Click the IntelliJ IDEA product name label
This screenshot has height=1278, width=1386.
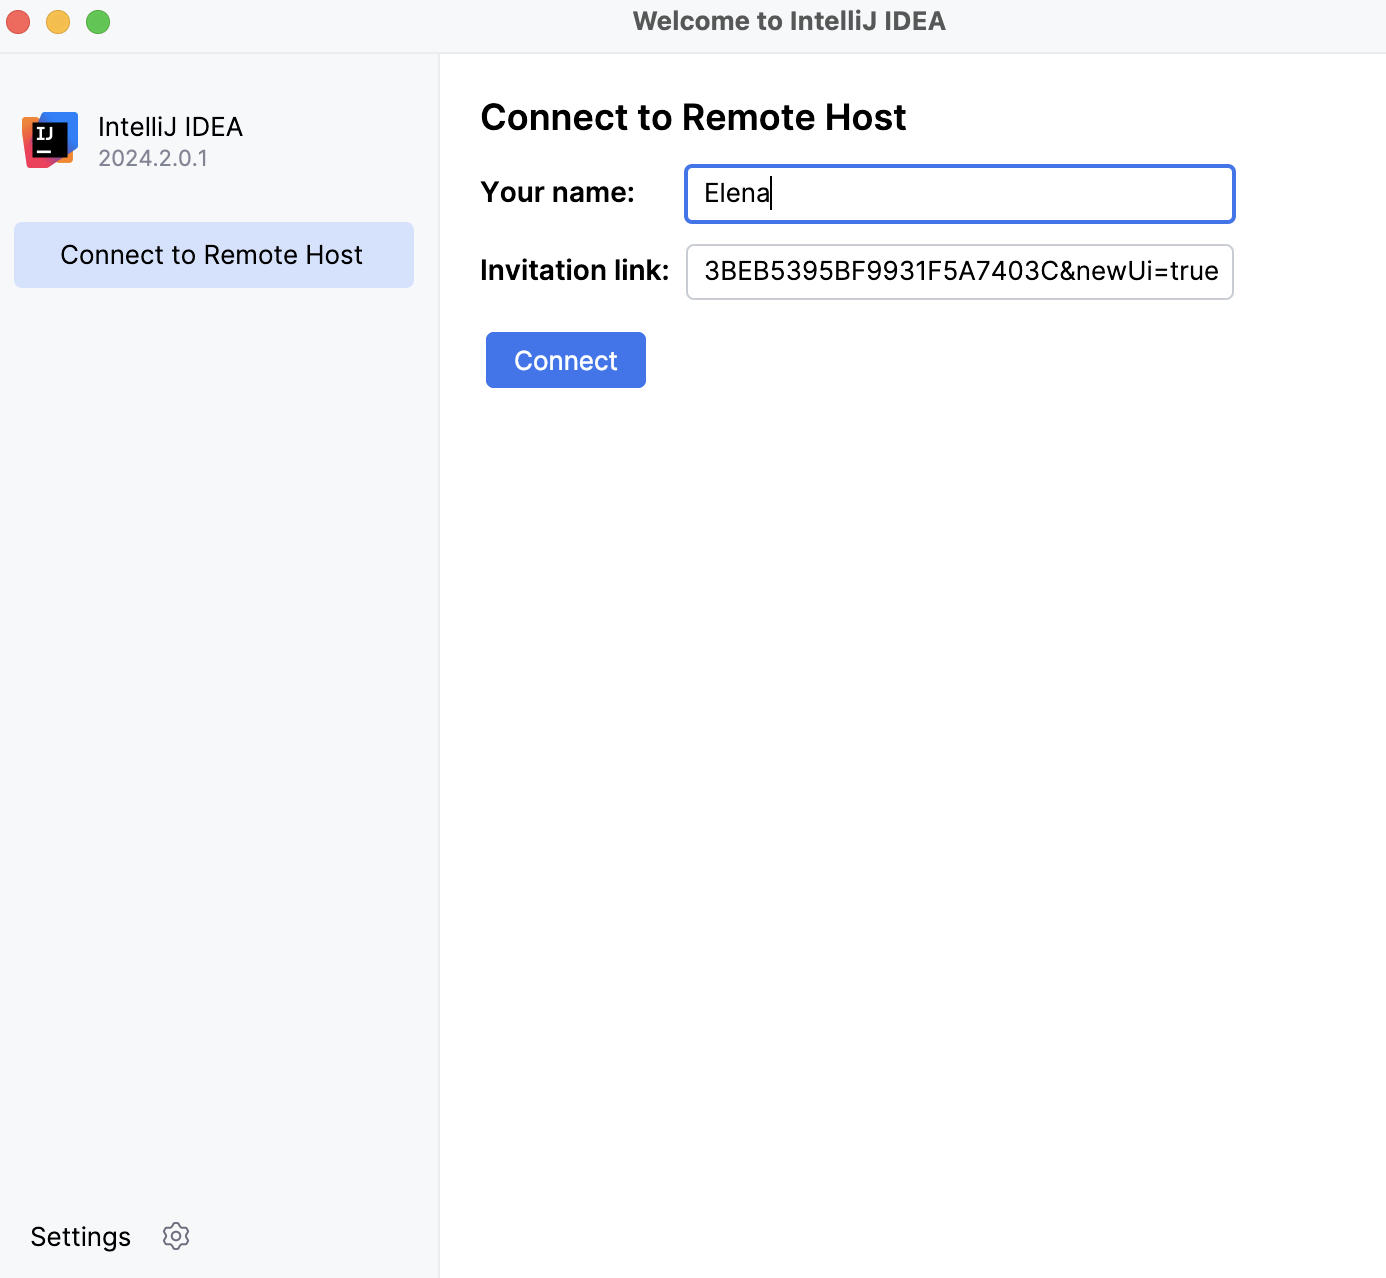click(170, 127)
